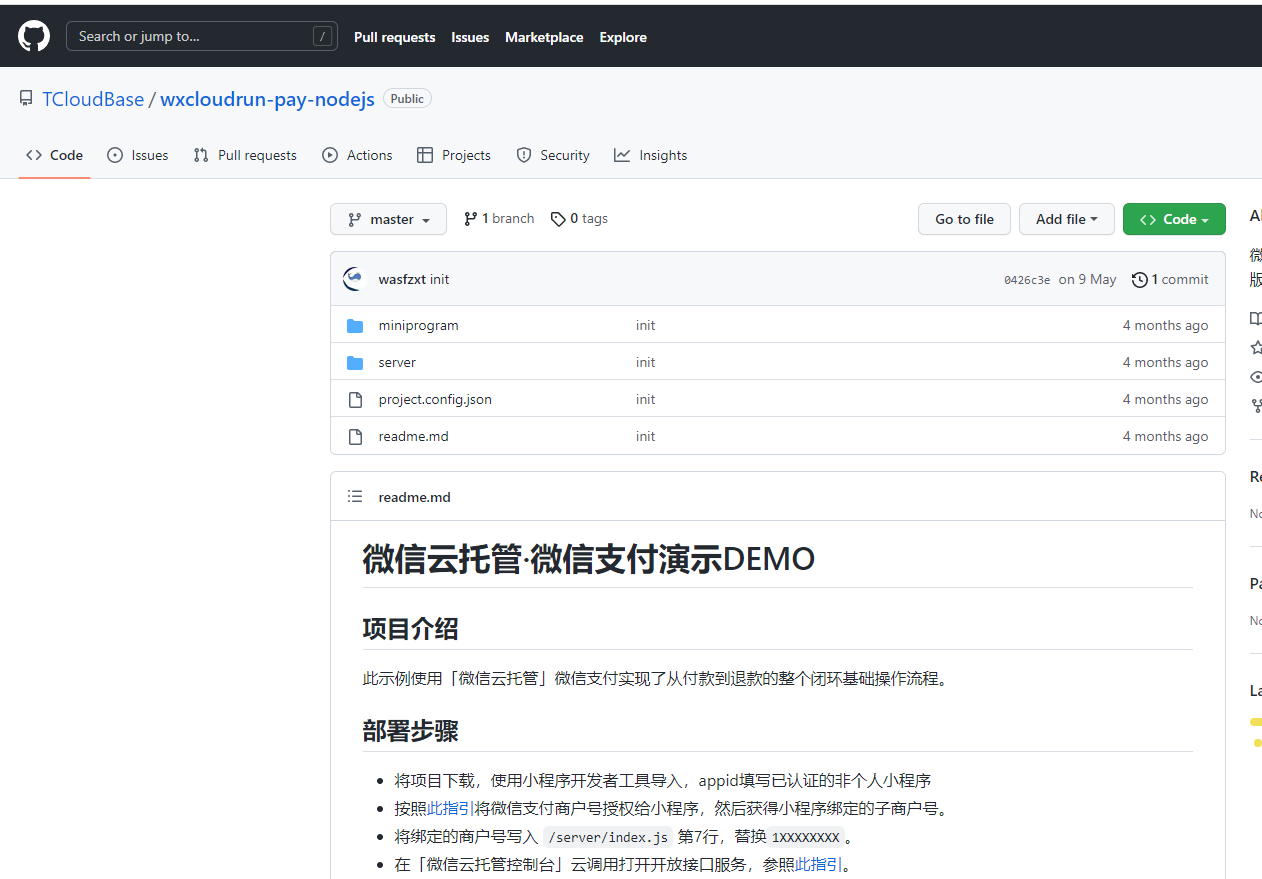The width and height of the screenshot is (1262, 879).
Task: Click the 部署步骤 heading
Action: (411, 731)
